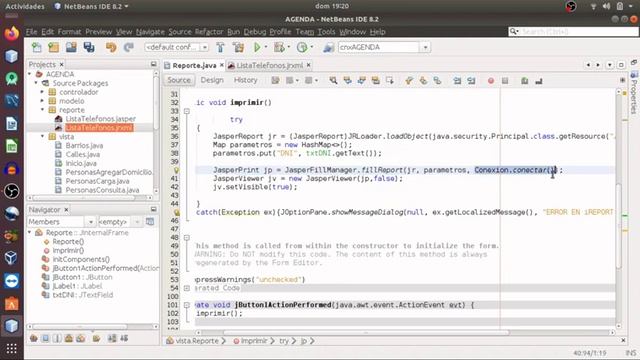The width and height of the screenshot is (640, 360).
Task: Toggle Sort by Name in Navigator
Action: pyautogui.click(x=112, y=338)
